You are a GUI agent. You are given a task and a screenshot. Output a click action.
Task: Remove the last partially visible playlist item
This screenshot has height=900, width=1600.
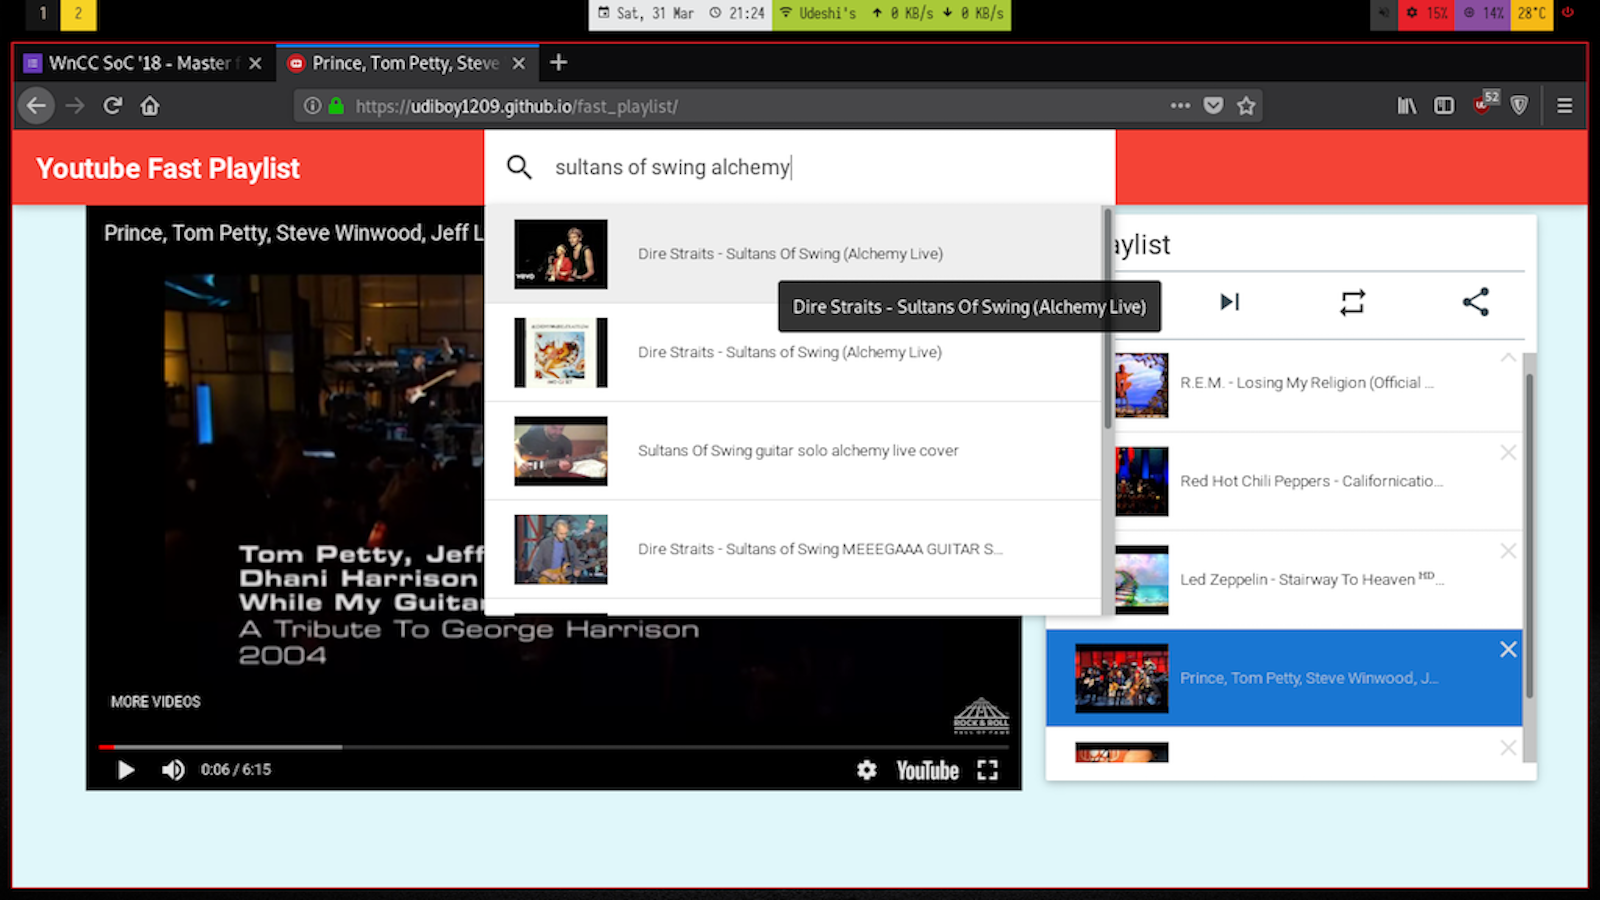[1508, 748]
